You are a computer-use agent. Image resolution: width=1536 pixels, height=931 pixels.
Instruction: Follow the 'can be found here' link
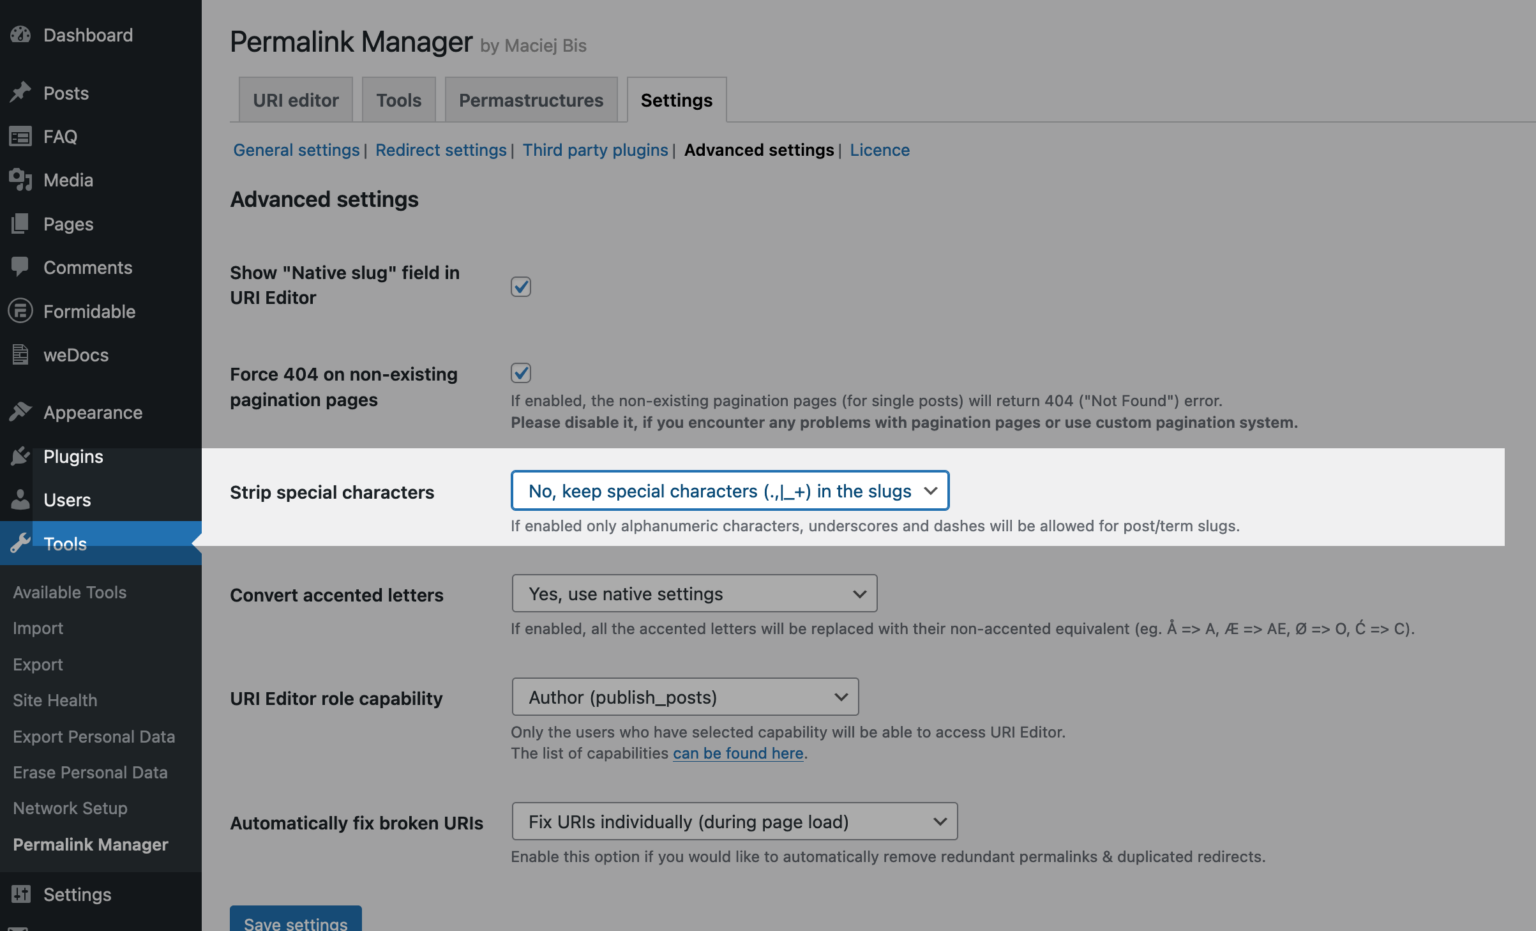[x=738, y=753]
